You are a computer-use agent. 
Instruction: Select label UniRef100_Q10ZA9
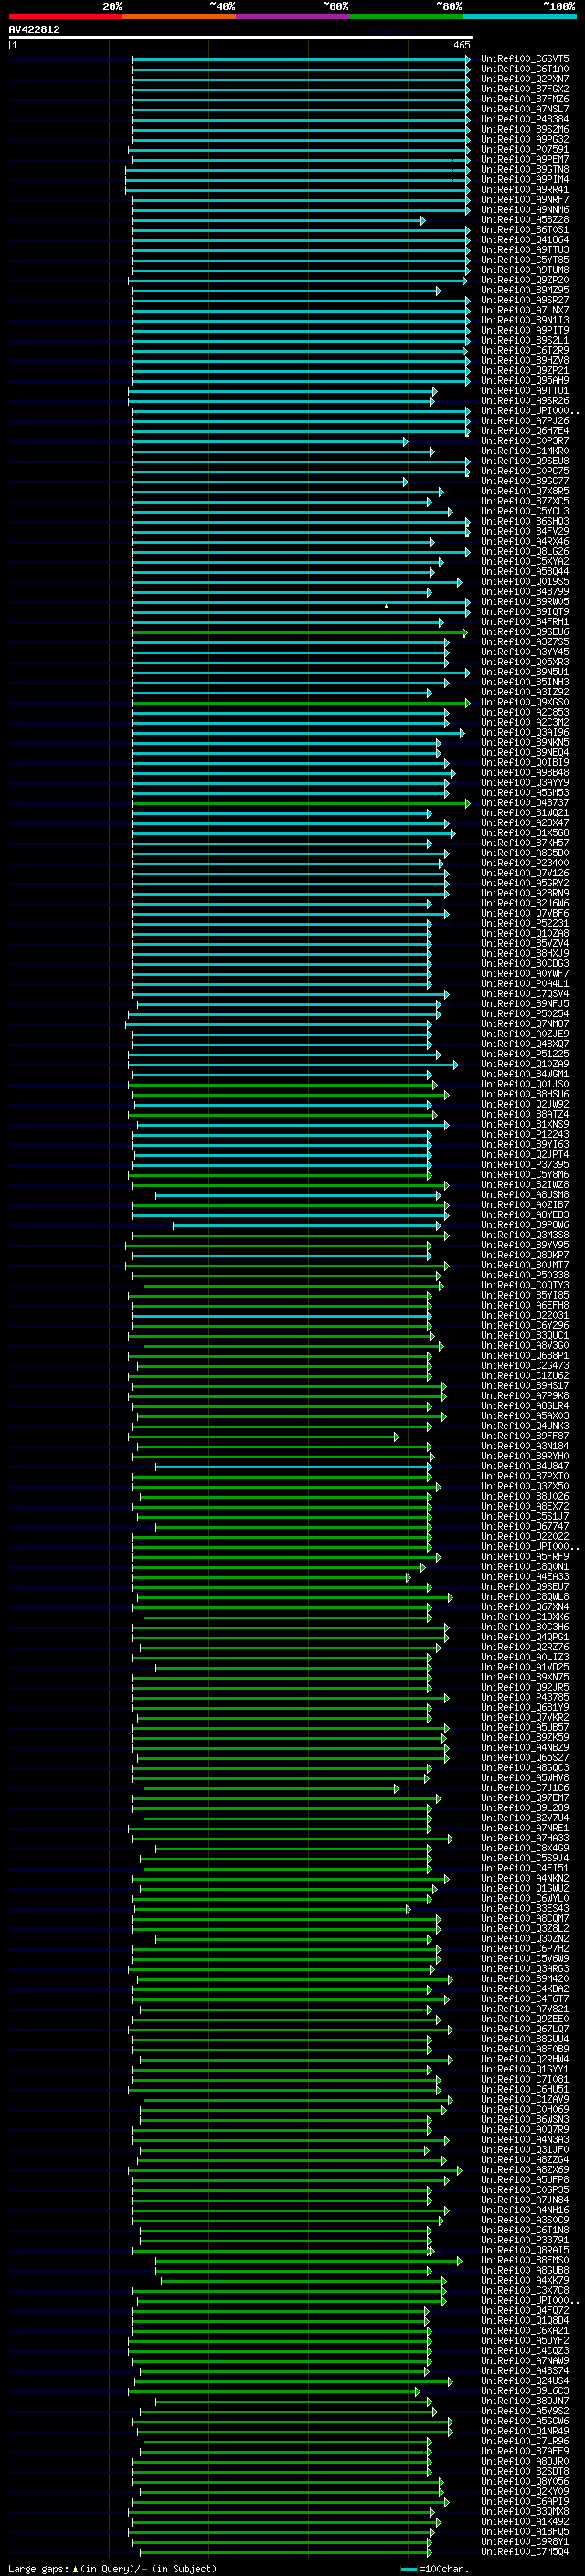(525, 1064)
